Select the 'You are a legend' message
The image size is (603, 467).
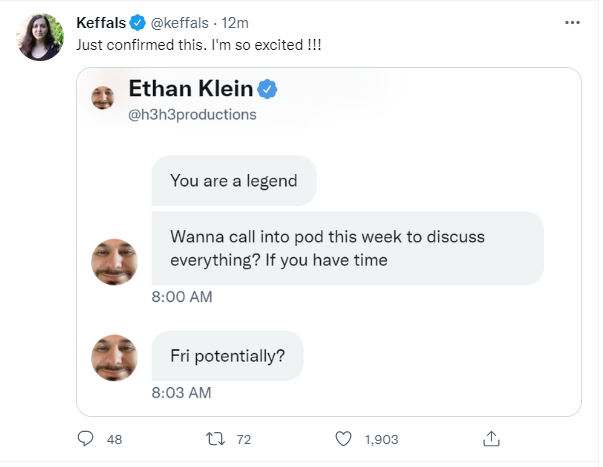click(x=234, y=180)
